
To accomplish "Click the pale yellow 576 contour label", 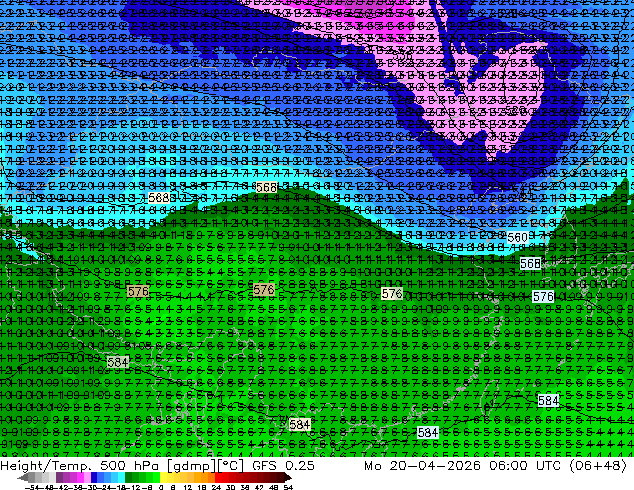I will [x=392, y=294].
